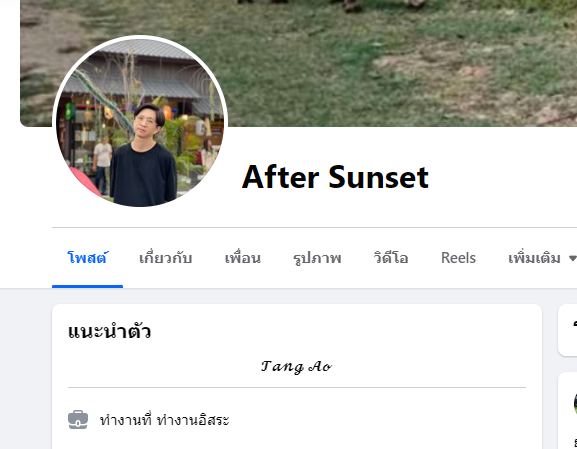Image resolution: width=577 pixels, height=449 pixels.
Task: Open the Reels tab
Action: (458, 258)
